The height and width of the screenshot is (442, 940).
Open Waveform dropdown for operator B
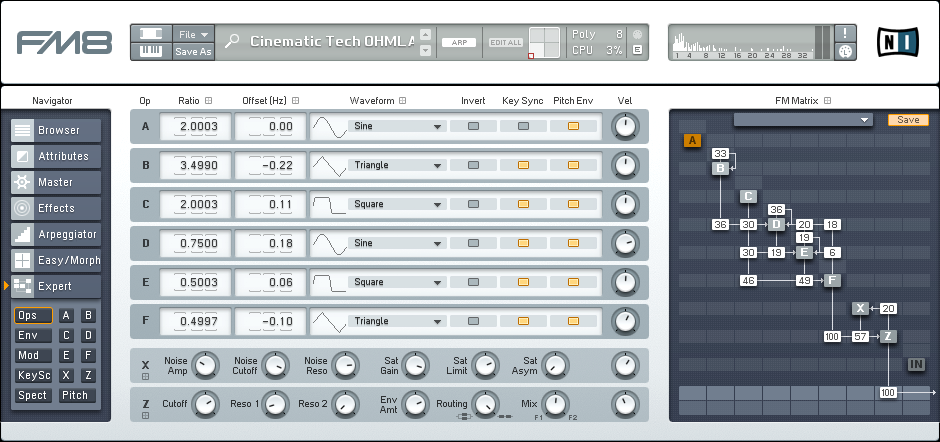(397, 165)
